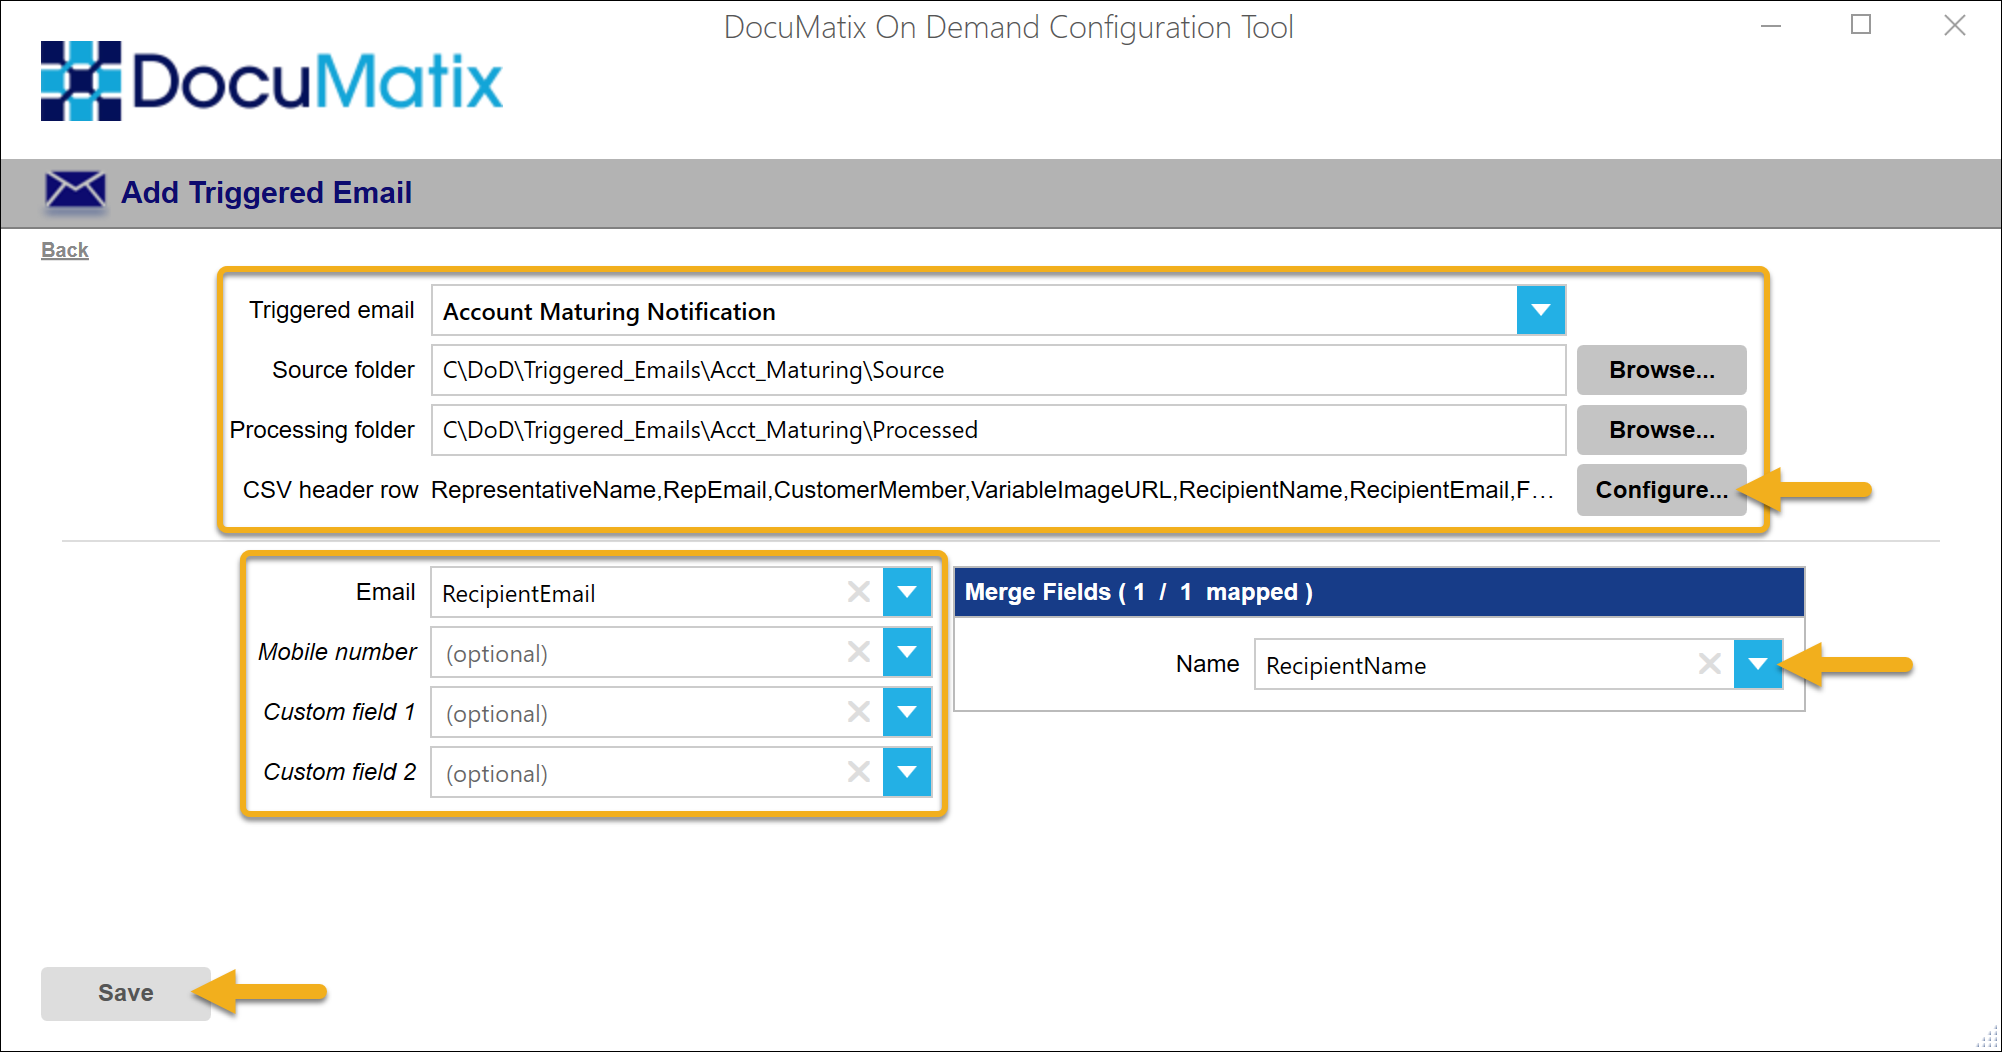Browse for the Source folder
Viewport: 2002px width, 1052px height.
pyautogui.click(x=1662, y=370)
